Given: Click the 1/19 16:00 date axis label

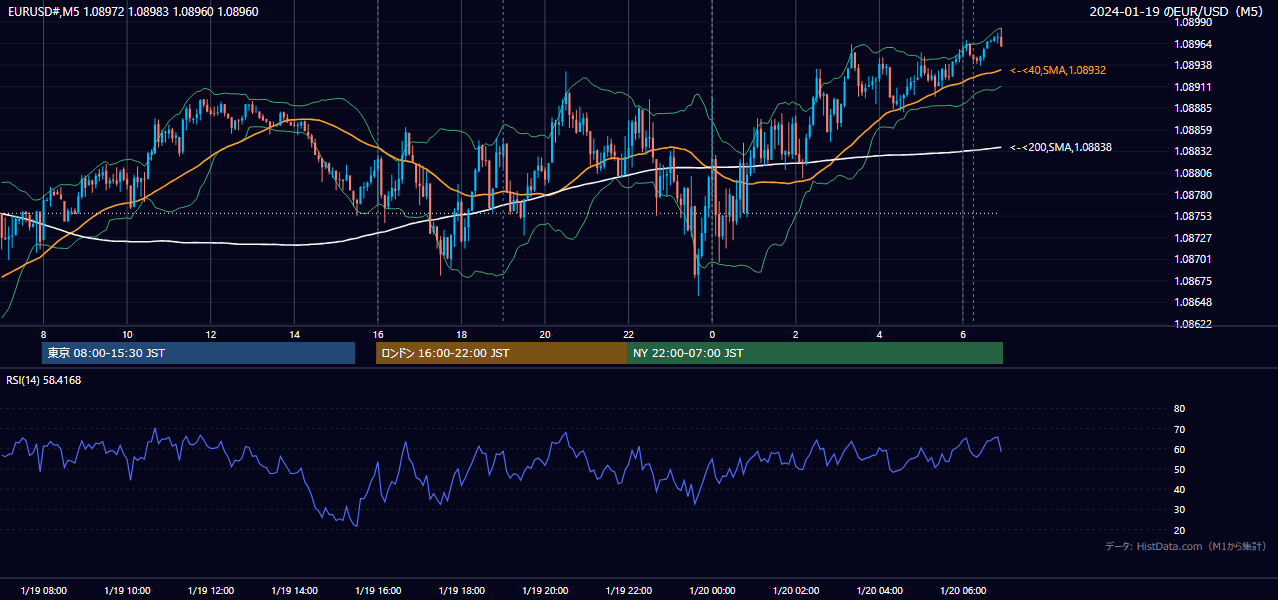Looking at the screenshot, I should [377, 590].
